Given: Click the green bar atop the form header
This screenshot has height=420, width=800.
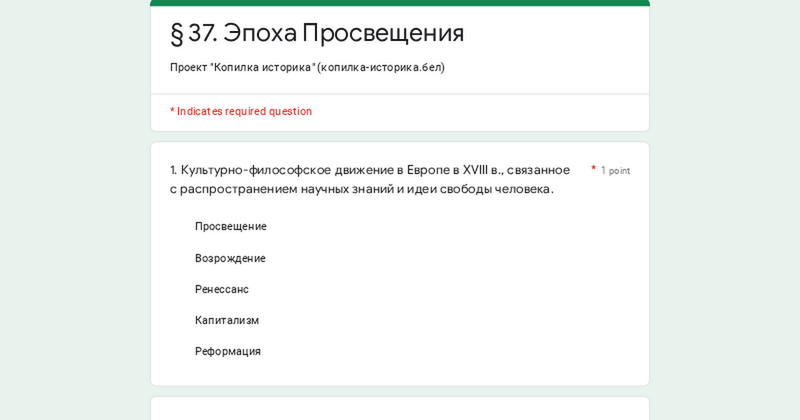Looking at the screenshot, I should (400, 3).
